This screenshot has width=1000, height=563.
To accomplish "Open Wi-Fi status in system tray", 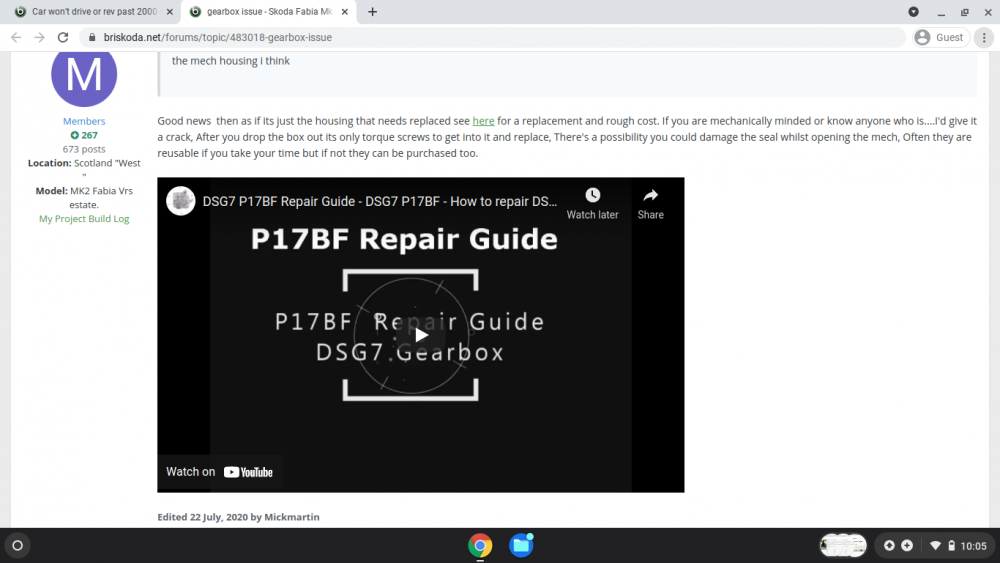I will point(935,546).
